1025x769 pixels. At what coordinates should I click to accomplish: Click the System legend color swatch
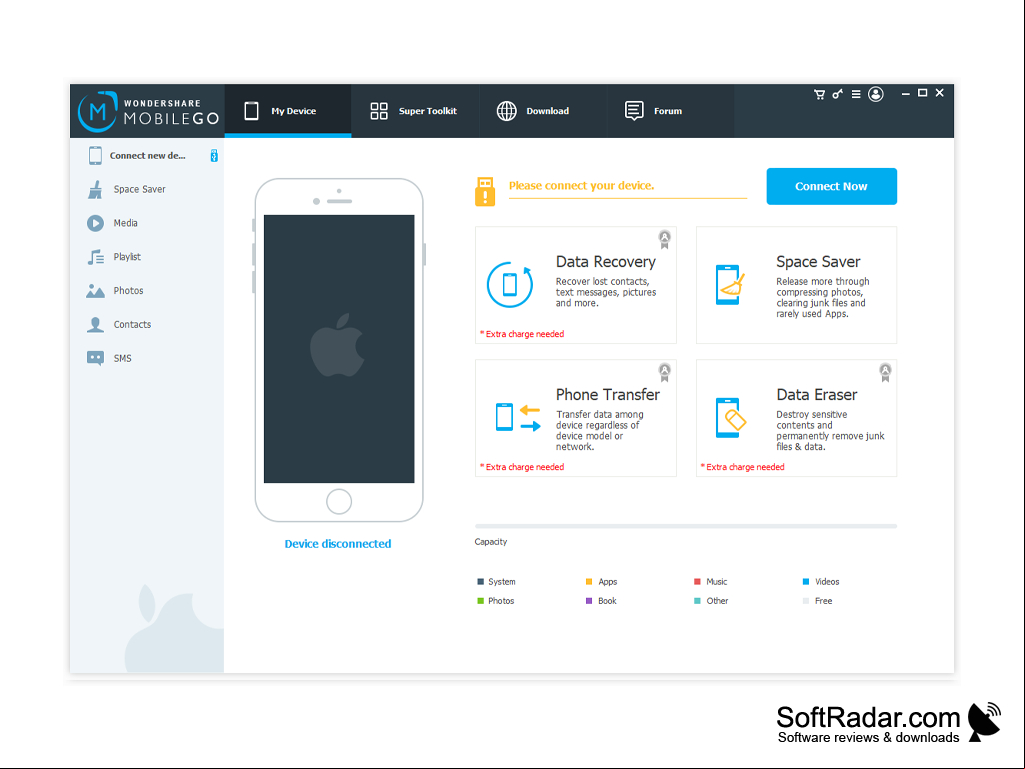tap(480, 582)
